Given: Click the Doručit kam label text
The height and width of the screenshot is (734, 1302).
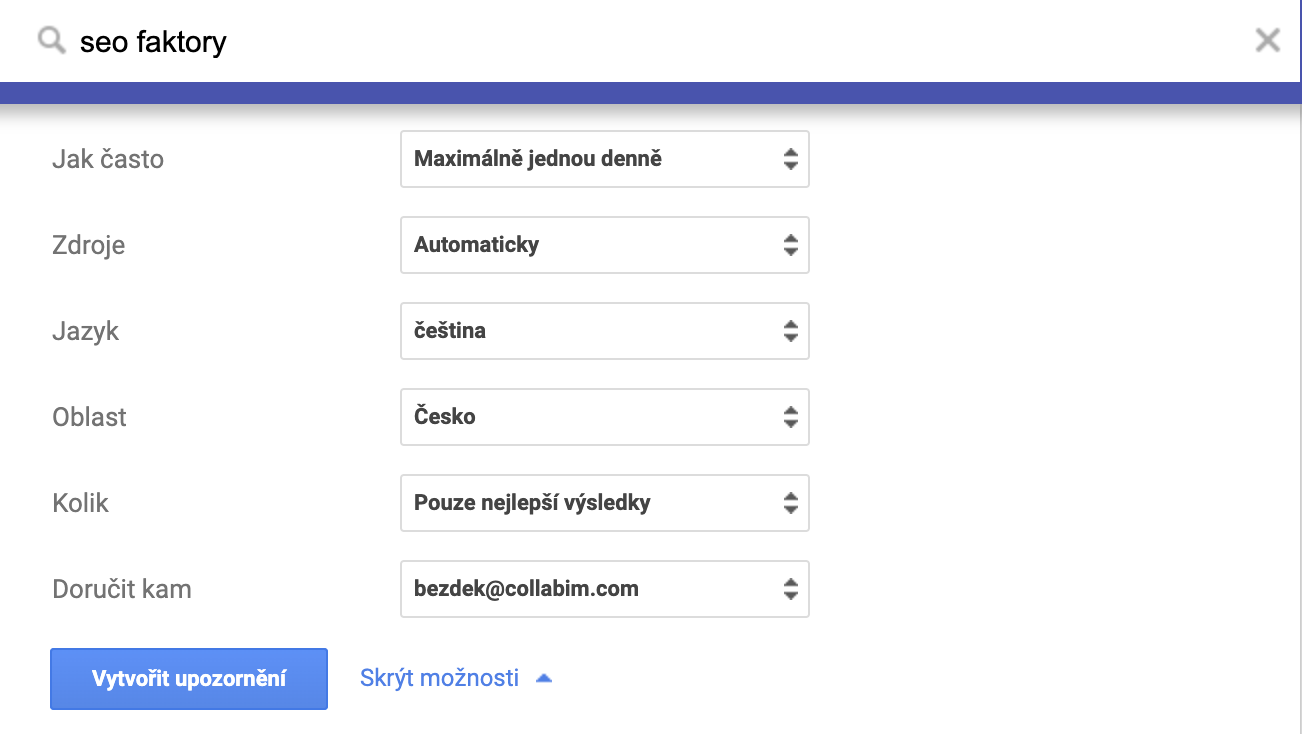Looking at the screenshot, I should tap(122, 589).
